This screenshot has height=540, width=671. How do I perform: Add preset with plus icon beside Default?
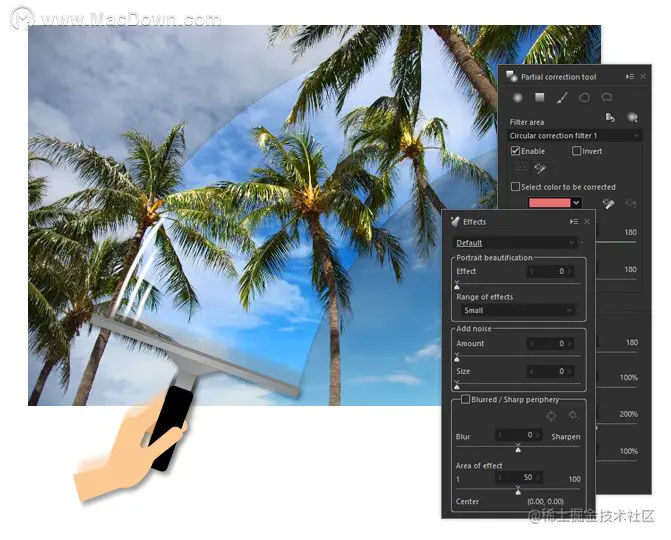582,243
